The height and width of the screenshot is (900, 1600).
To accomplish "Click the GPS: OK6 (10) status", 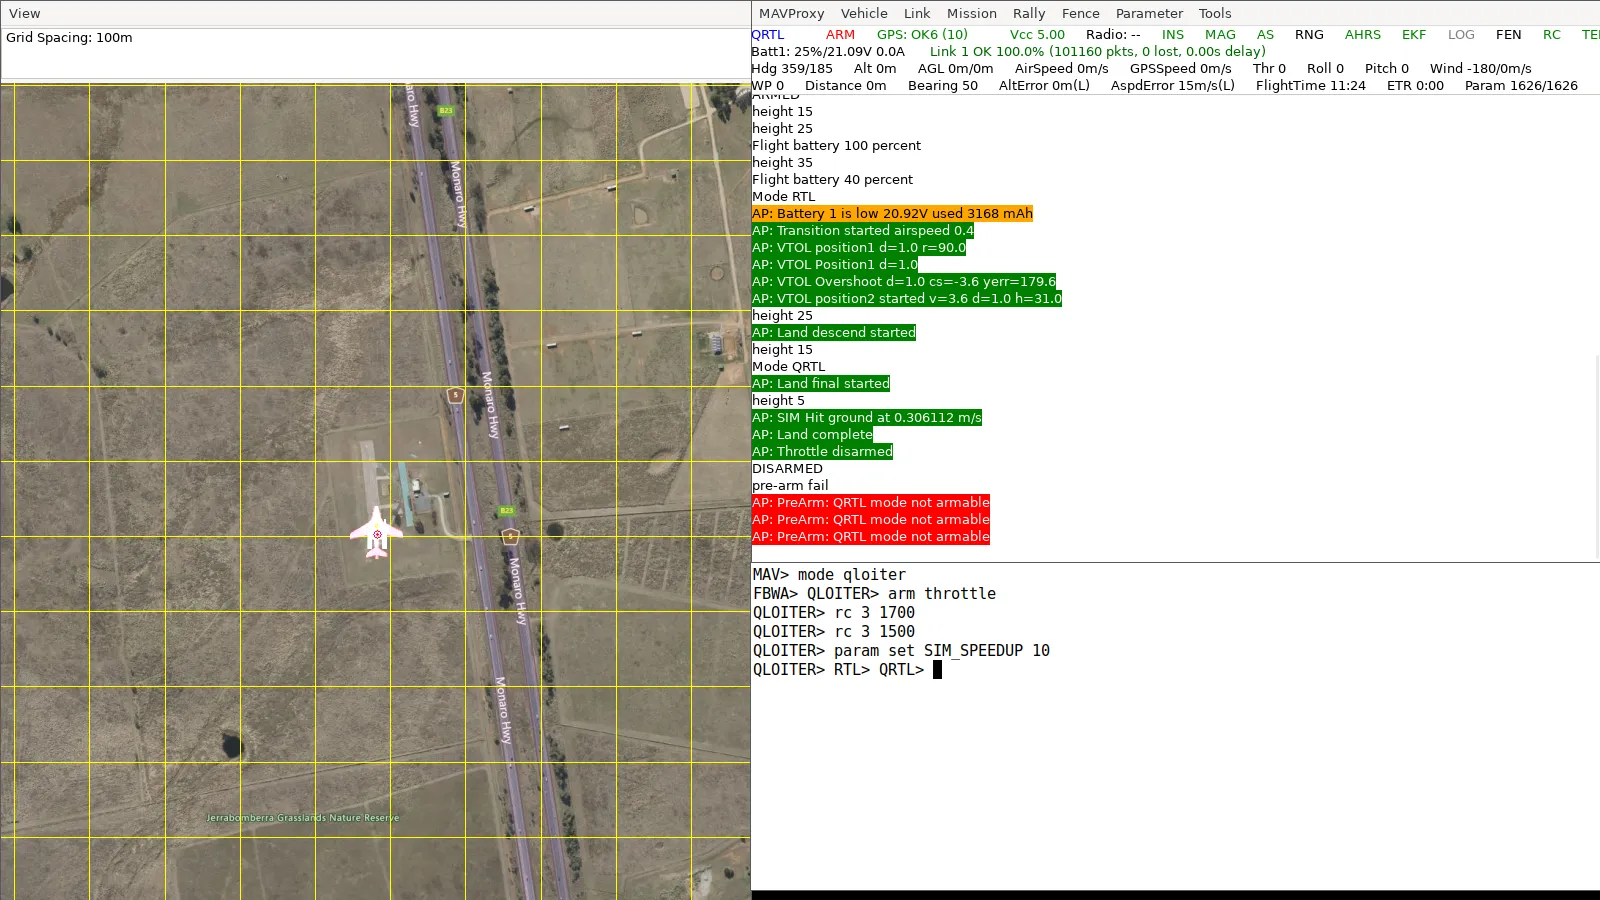I will [x=922, y=34].
